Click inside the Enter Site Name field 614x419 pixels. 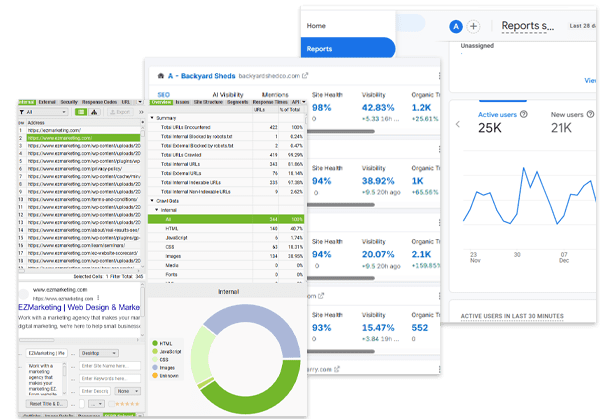coord(110,366)
